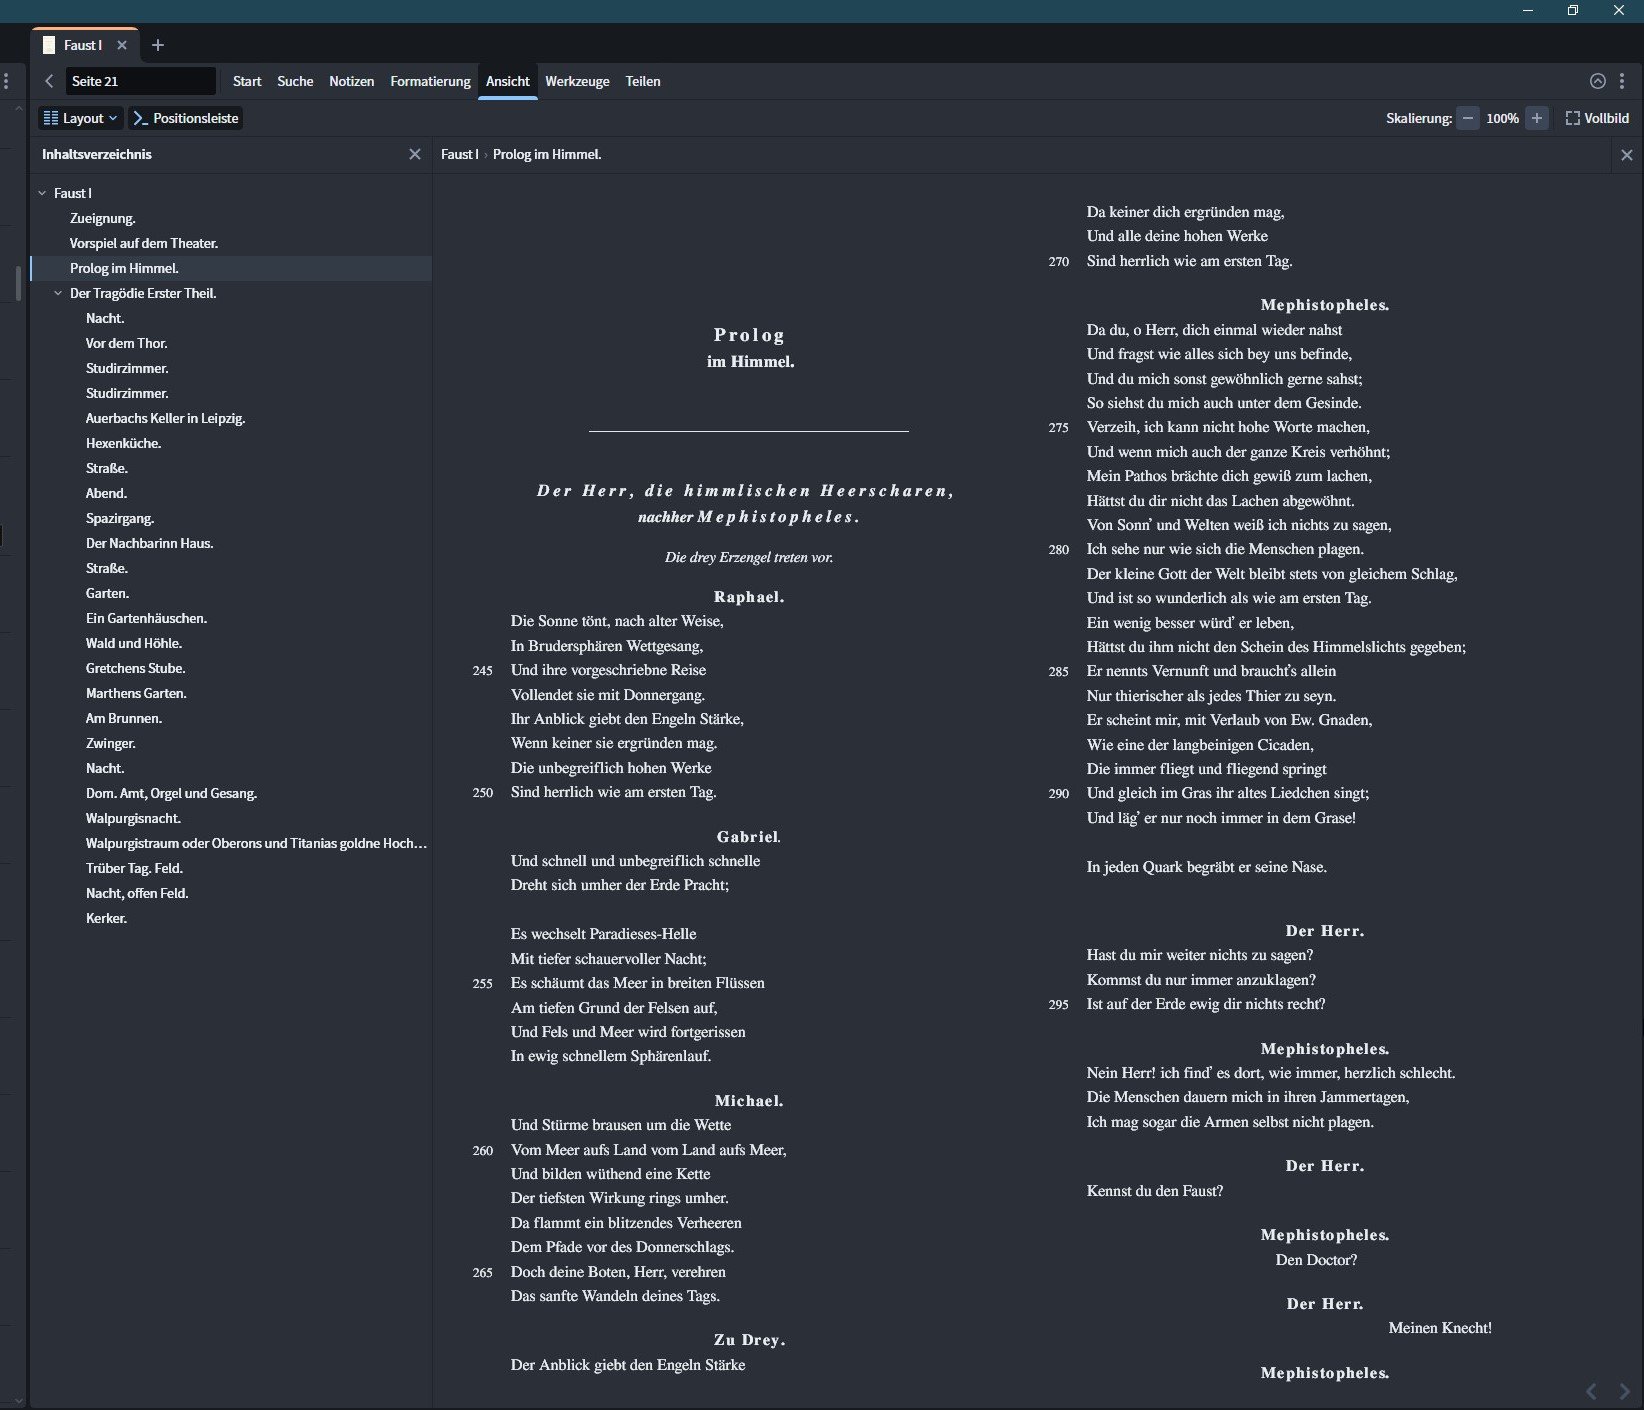Open the Werkzeuge tab
Image resolution: width=1644 pixels, height=1410 pixels.
[x=577, y=81]
